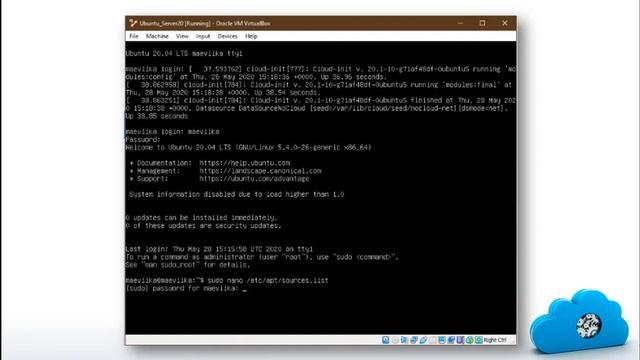640x360 pixels.
Task: Click the optical drive indicator icon
Action: tap(395, 340)
